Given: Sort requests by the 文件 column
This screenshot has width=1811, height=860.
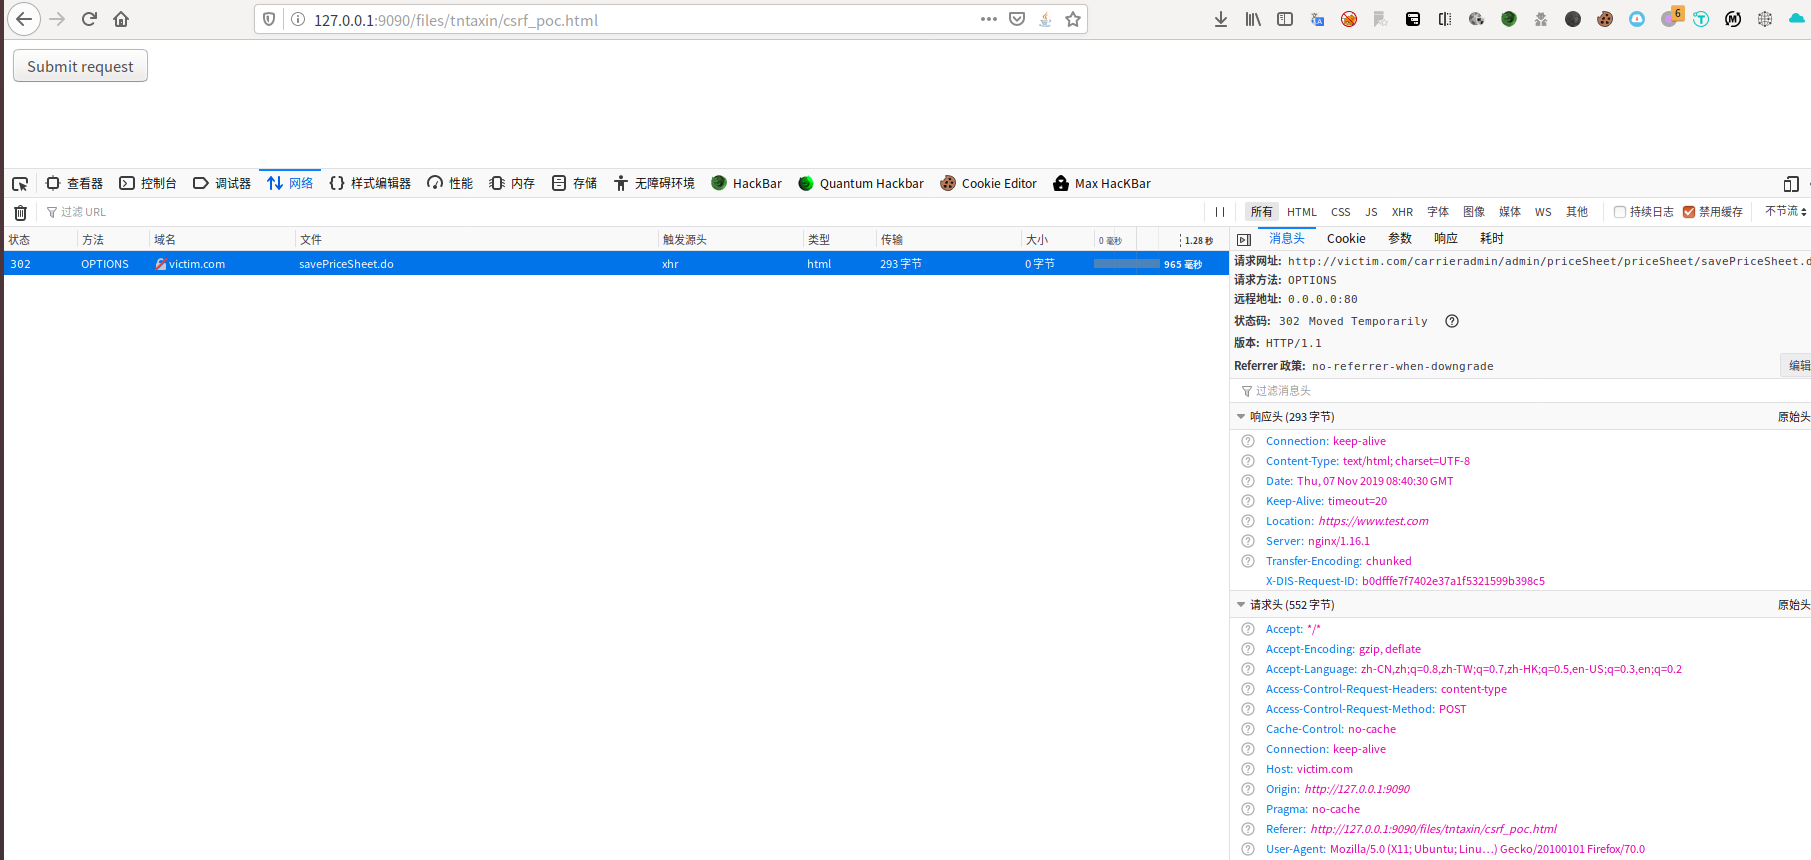Looking at the screenshot, I should 476,240.
